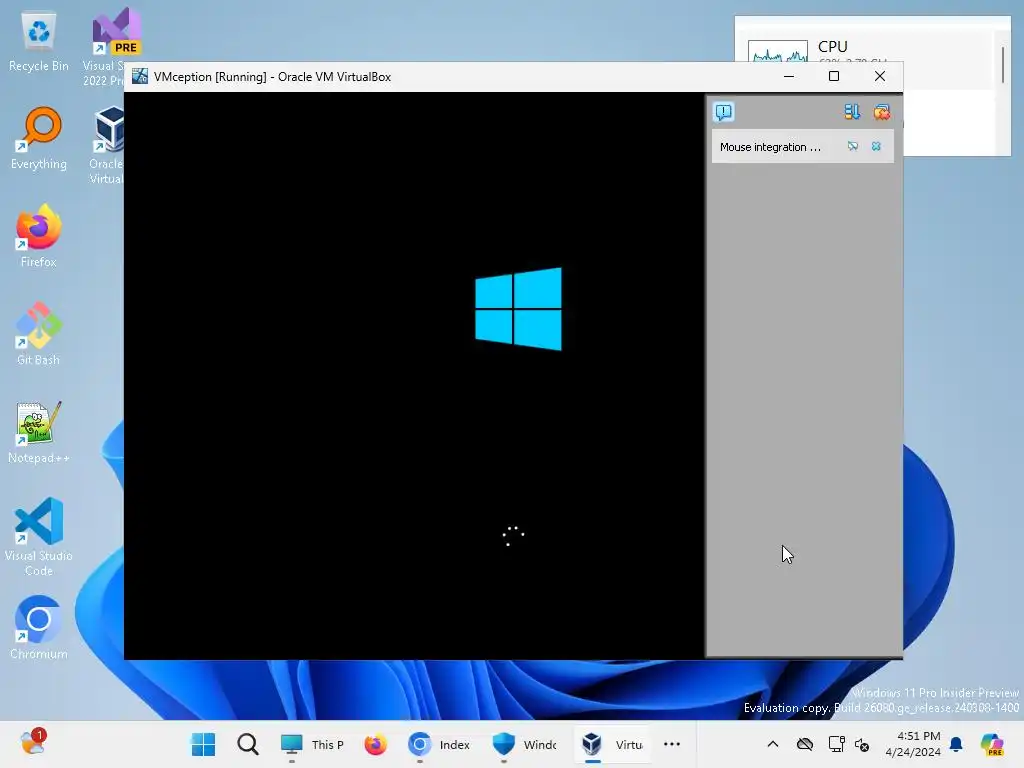
Task: Open the notification bell in the tray
Action: point(956,744)
